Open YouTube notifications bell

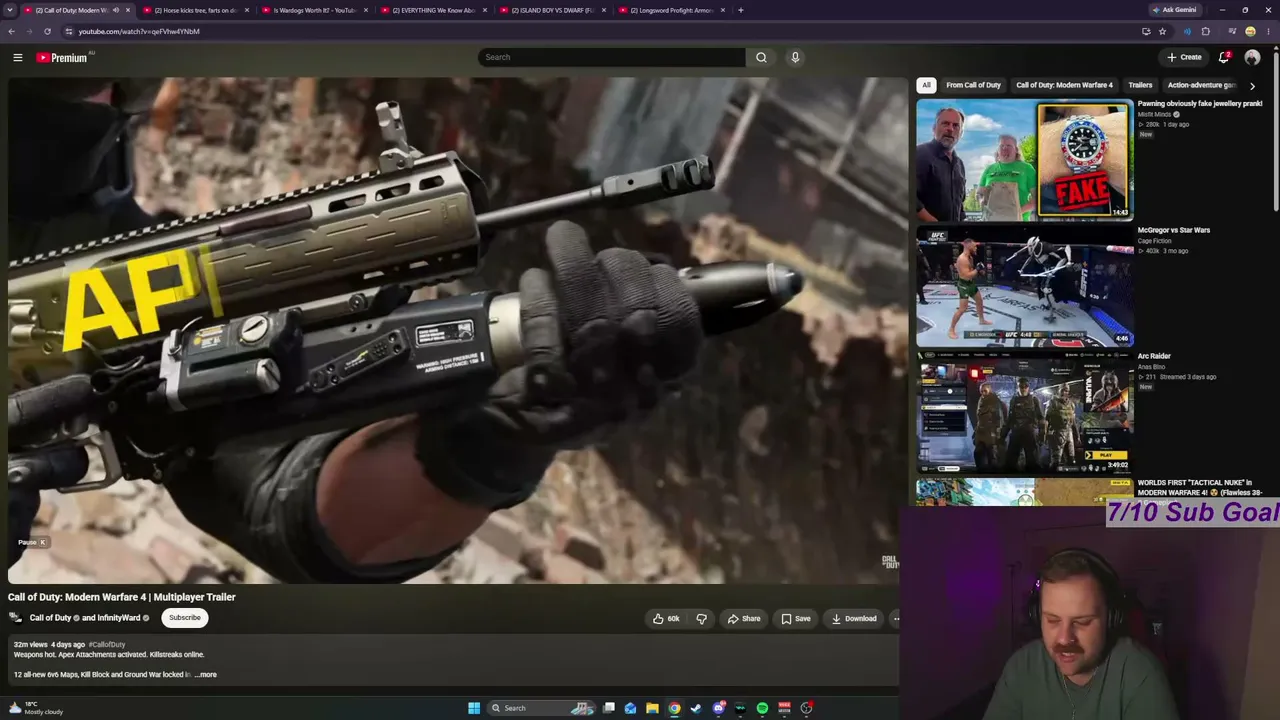[1224, 57]
